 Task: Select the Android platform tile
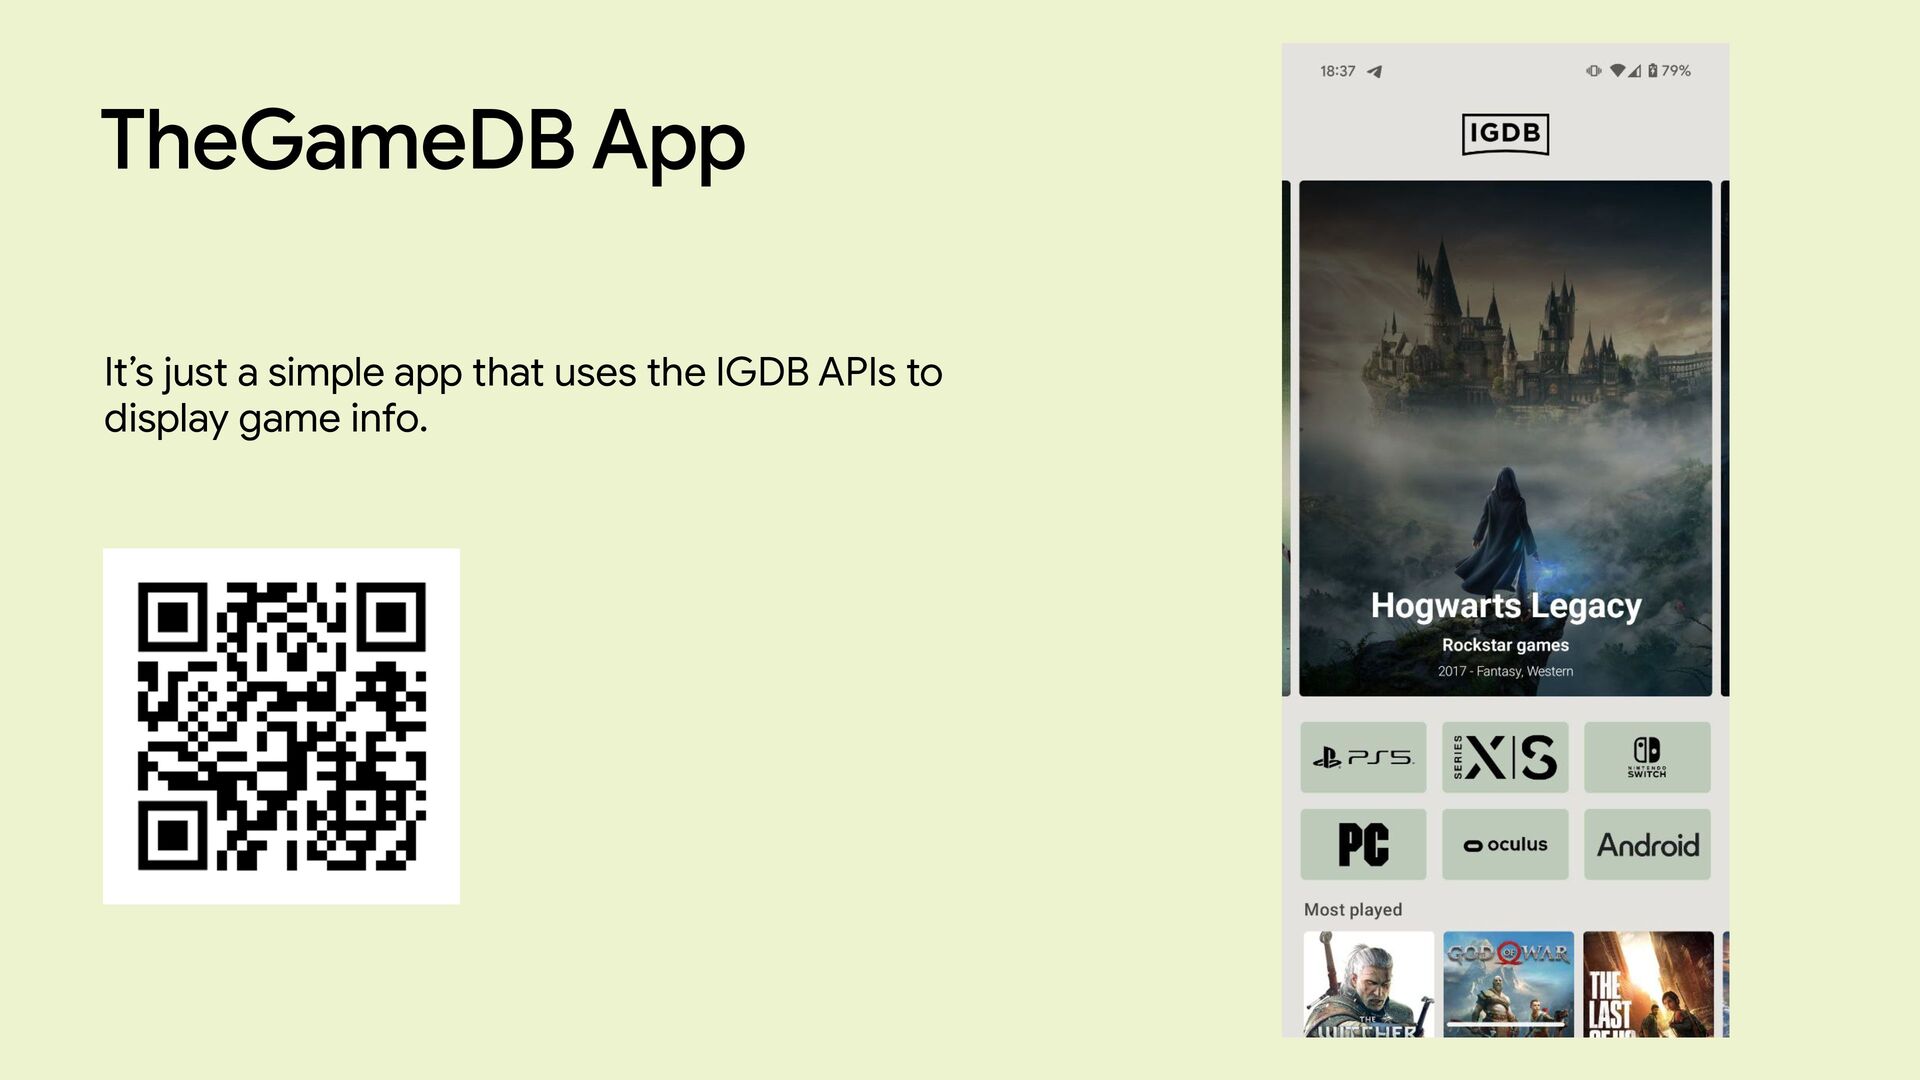tap(1647, 844)
